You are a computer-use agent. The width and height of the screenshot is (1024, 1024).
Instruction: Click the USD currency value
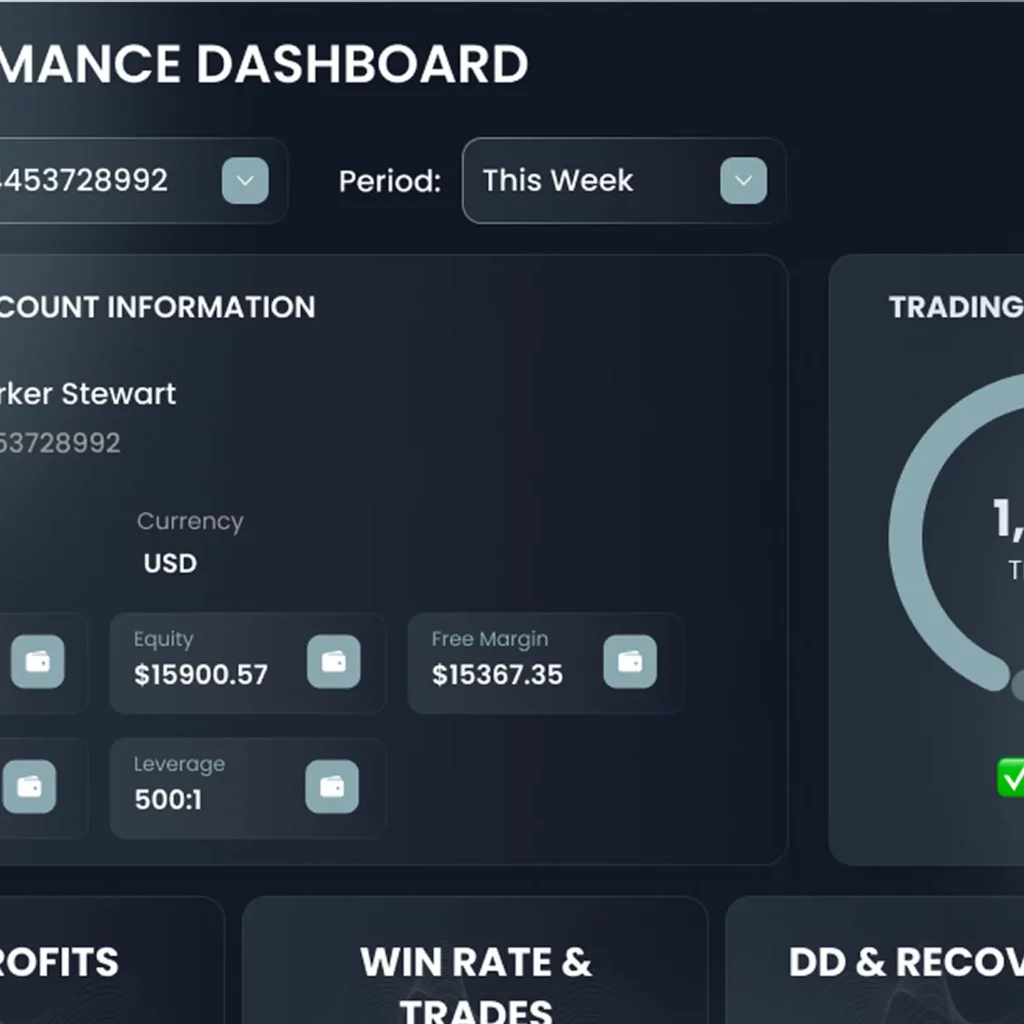coord(170,564)
